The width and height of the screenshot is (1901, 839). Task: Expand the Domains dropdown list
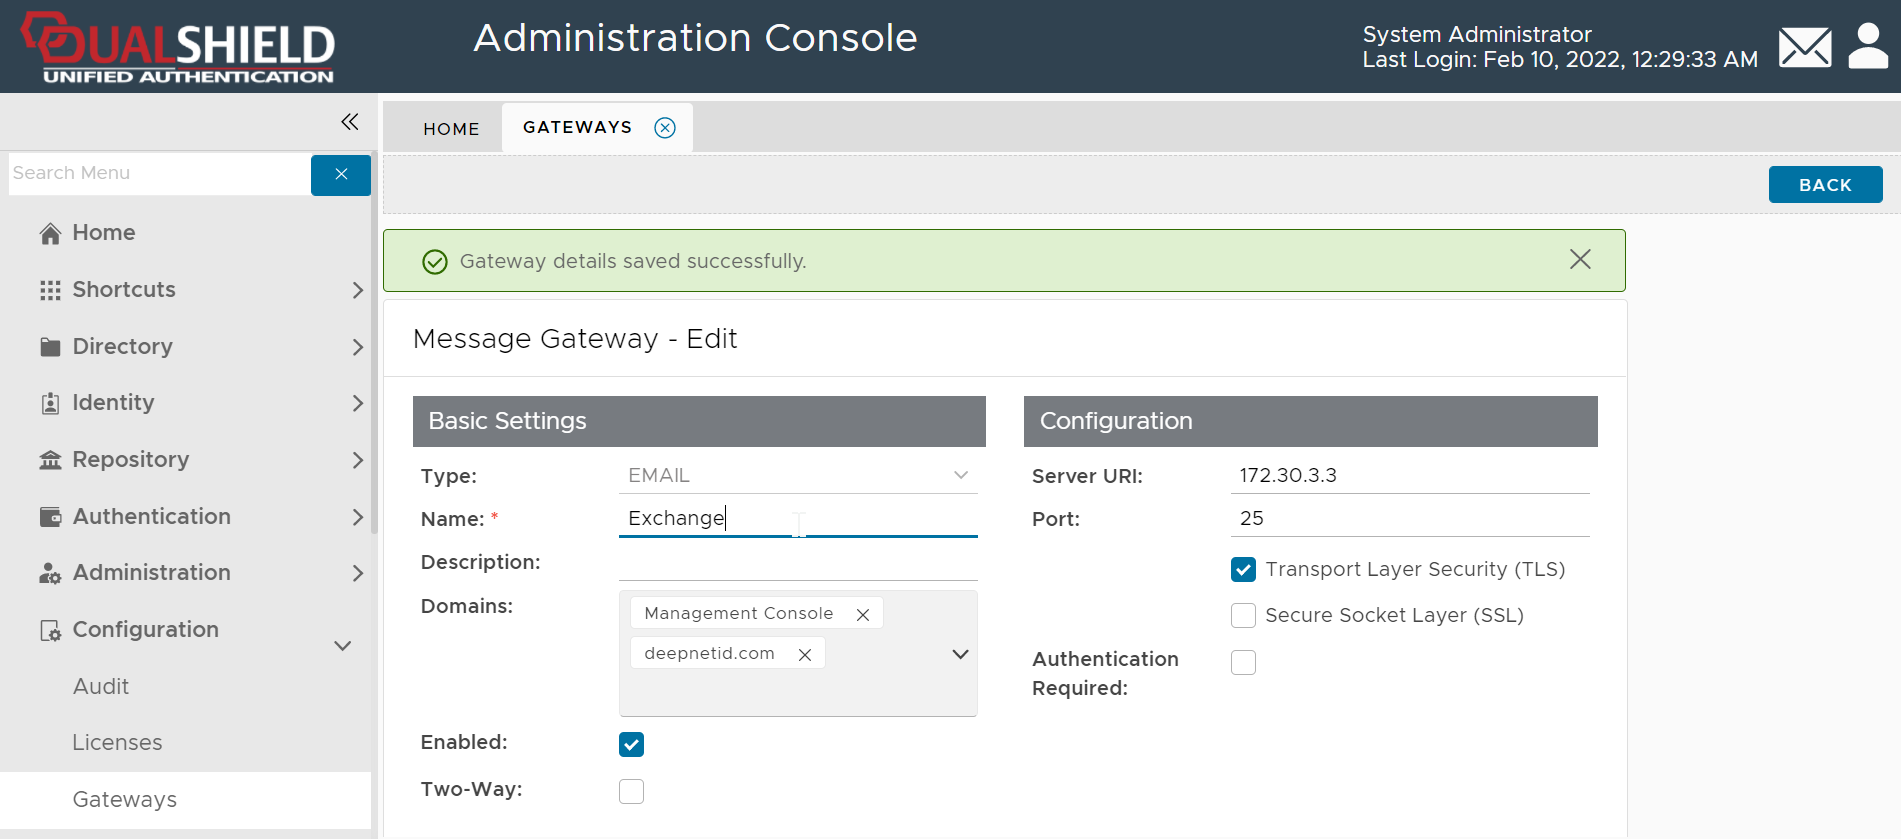point(960,654)
